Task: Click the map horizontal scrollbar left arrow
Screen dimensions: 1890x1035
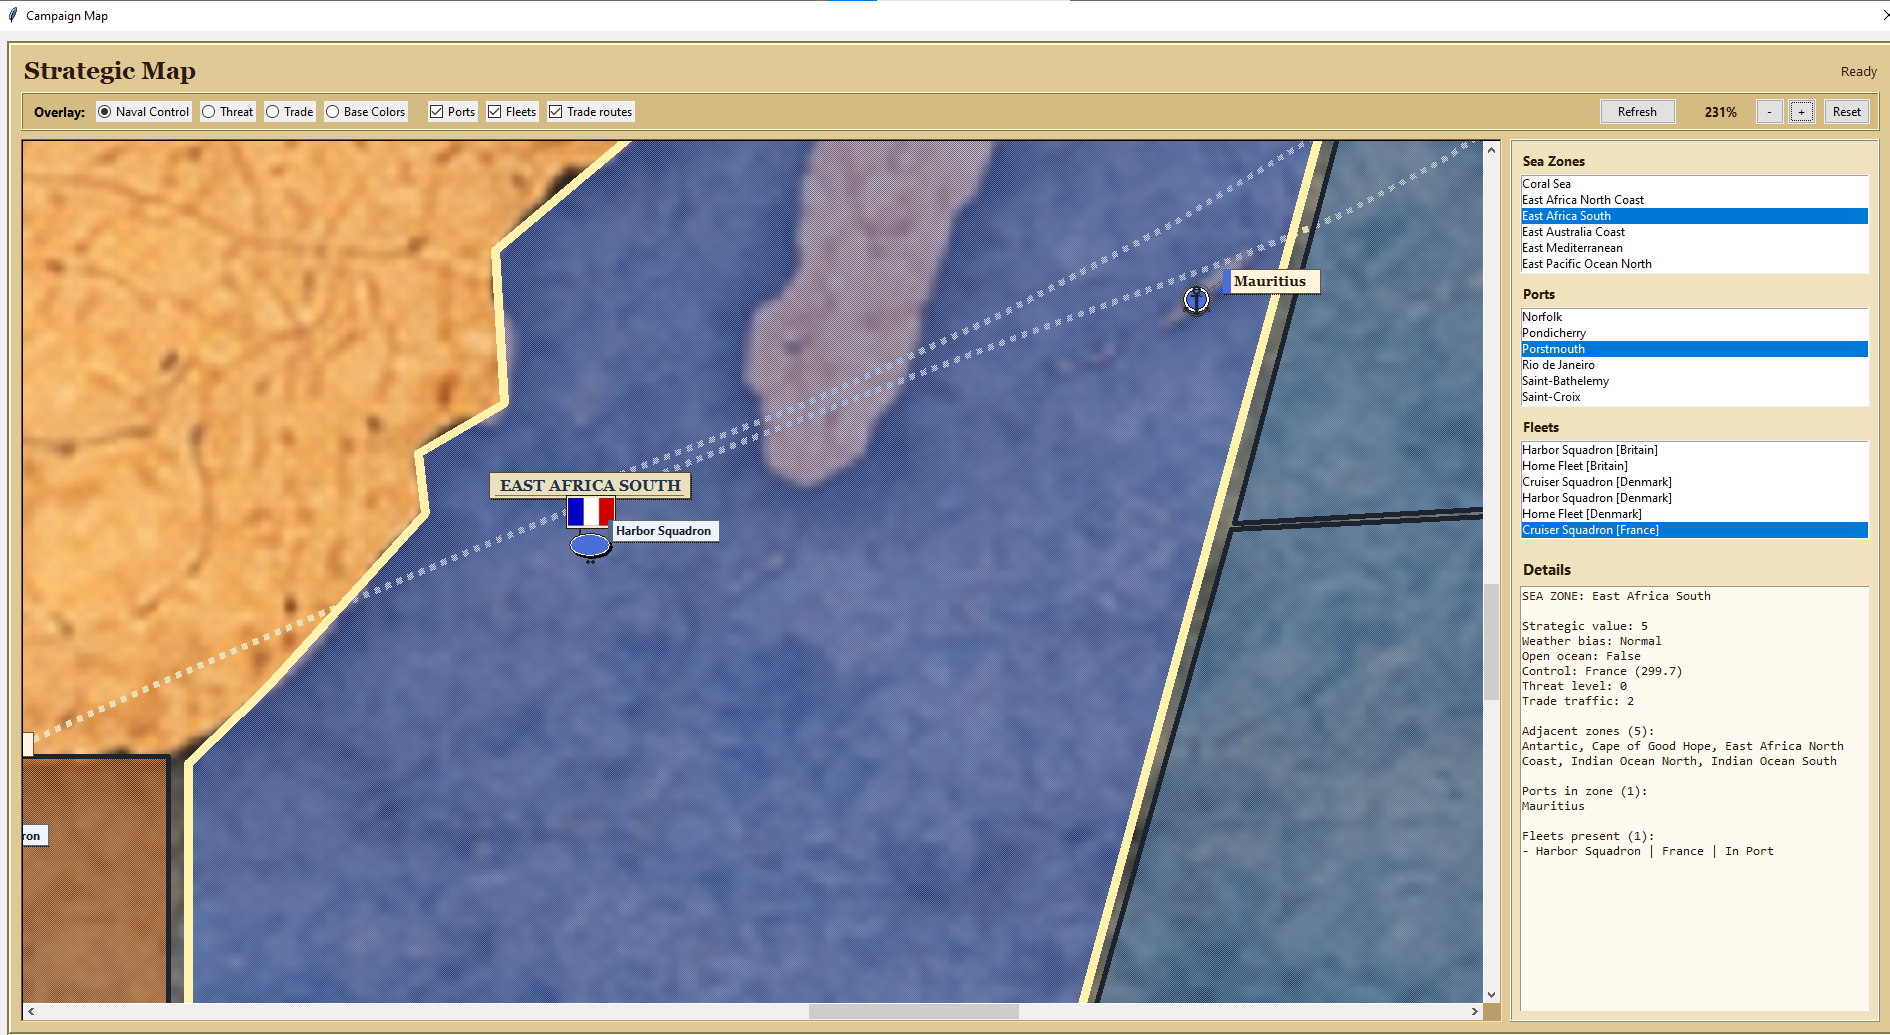Action: tap(31, 1011)
